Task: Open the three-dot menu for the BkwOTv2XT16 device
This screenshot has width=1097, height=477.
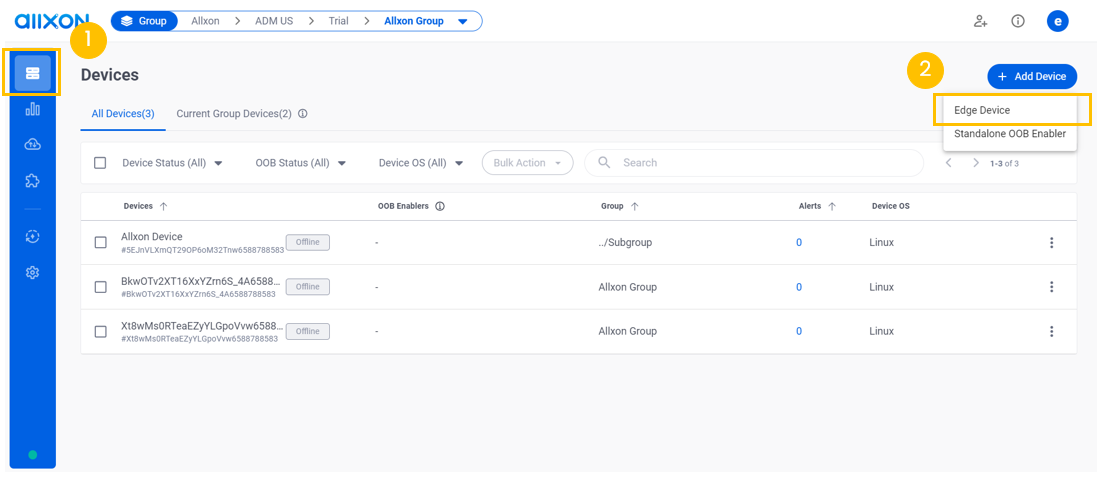Action: click(1051, 287)
